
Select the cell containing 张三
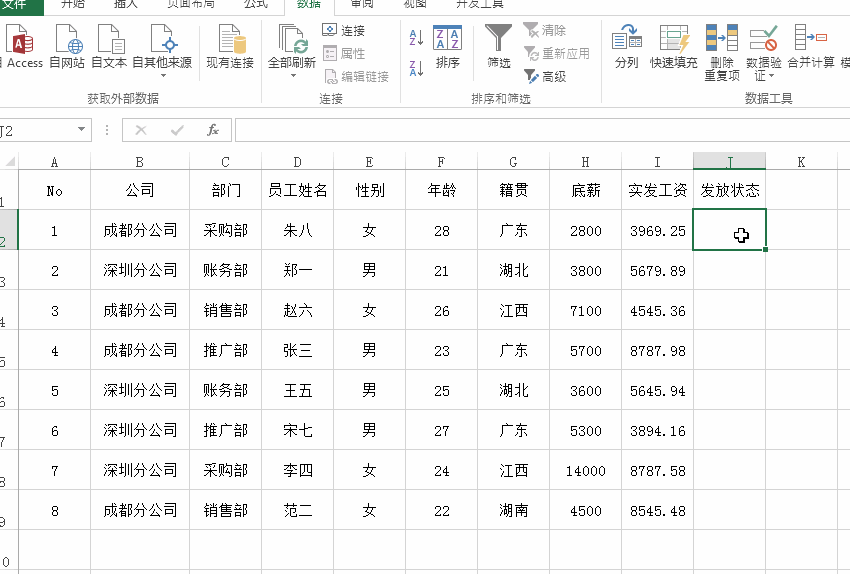298,350
